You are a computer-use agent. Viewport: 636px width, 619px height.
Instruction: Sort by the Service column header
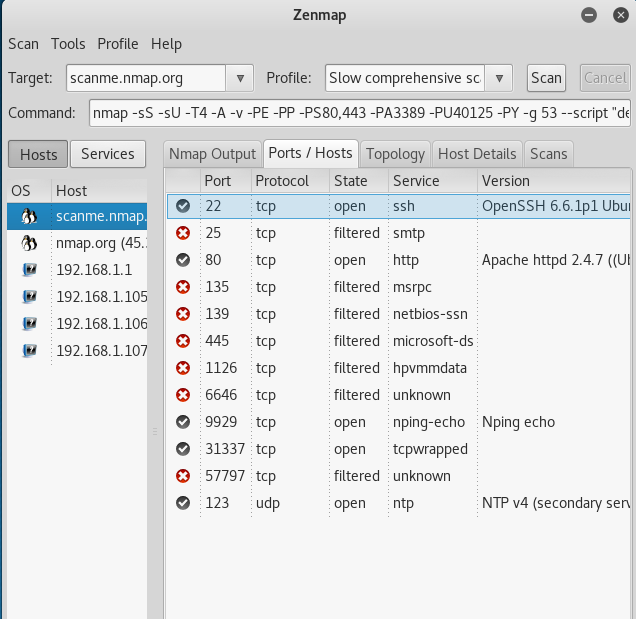coord(433,181)
